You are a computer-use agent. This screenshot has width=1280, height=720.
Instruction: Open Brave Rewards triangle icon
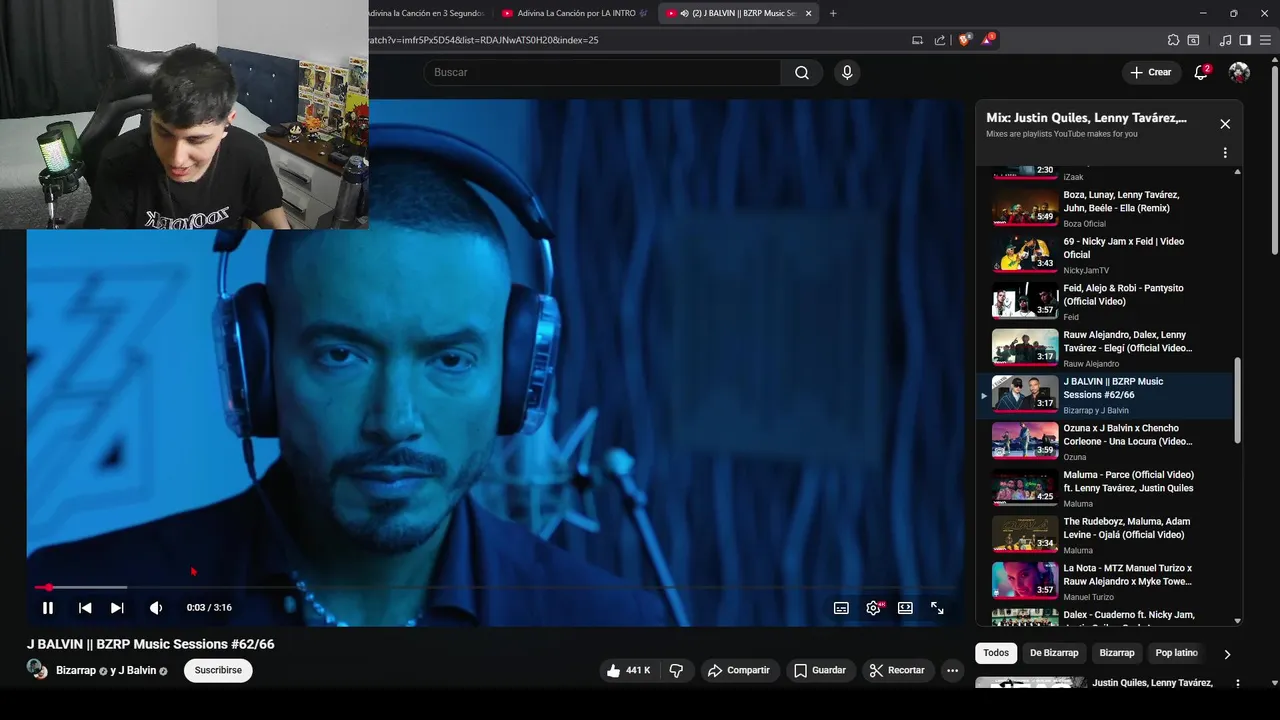click(988, 40)
